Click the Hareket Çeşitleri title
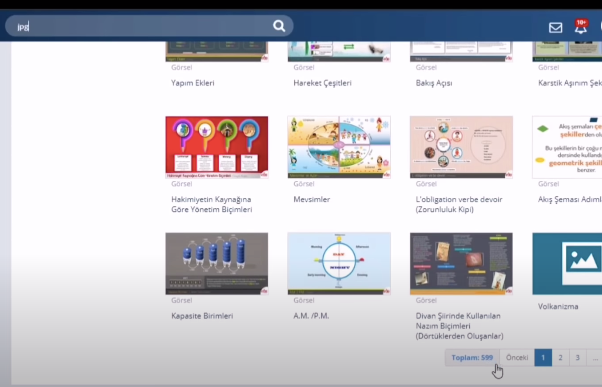Viewport: 602px width, 387px height. click(322, 83)
